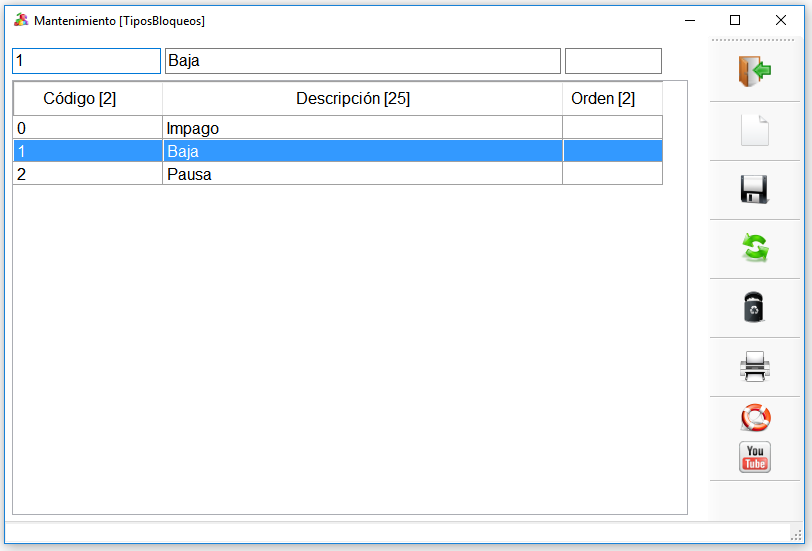
Task: Refresh data with green arrows icon
Action: pyautogui.click(x=755, y=248)
